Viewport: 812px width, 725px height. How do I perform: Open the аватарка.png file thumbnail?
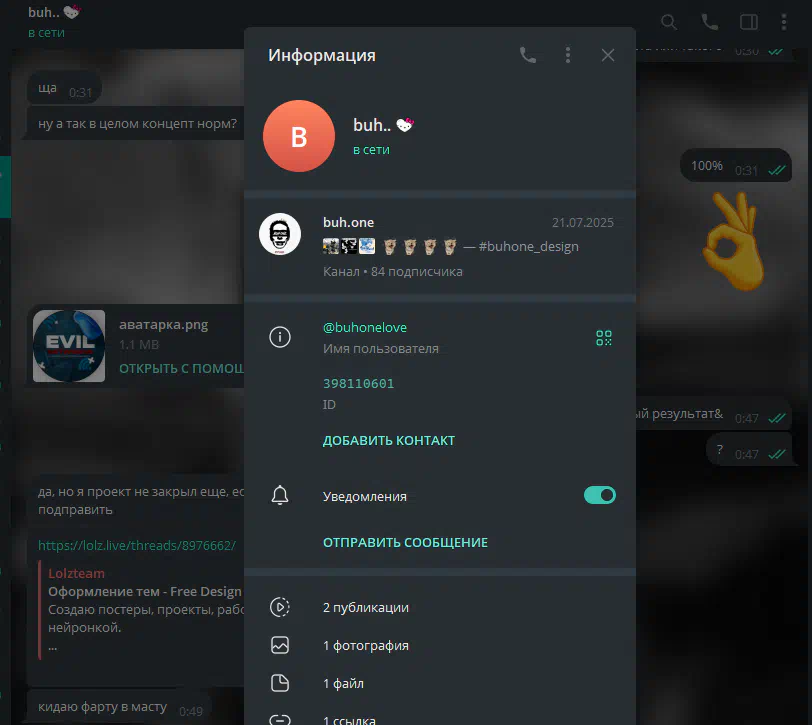coord(69,346)
